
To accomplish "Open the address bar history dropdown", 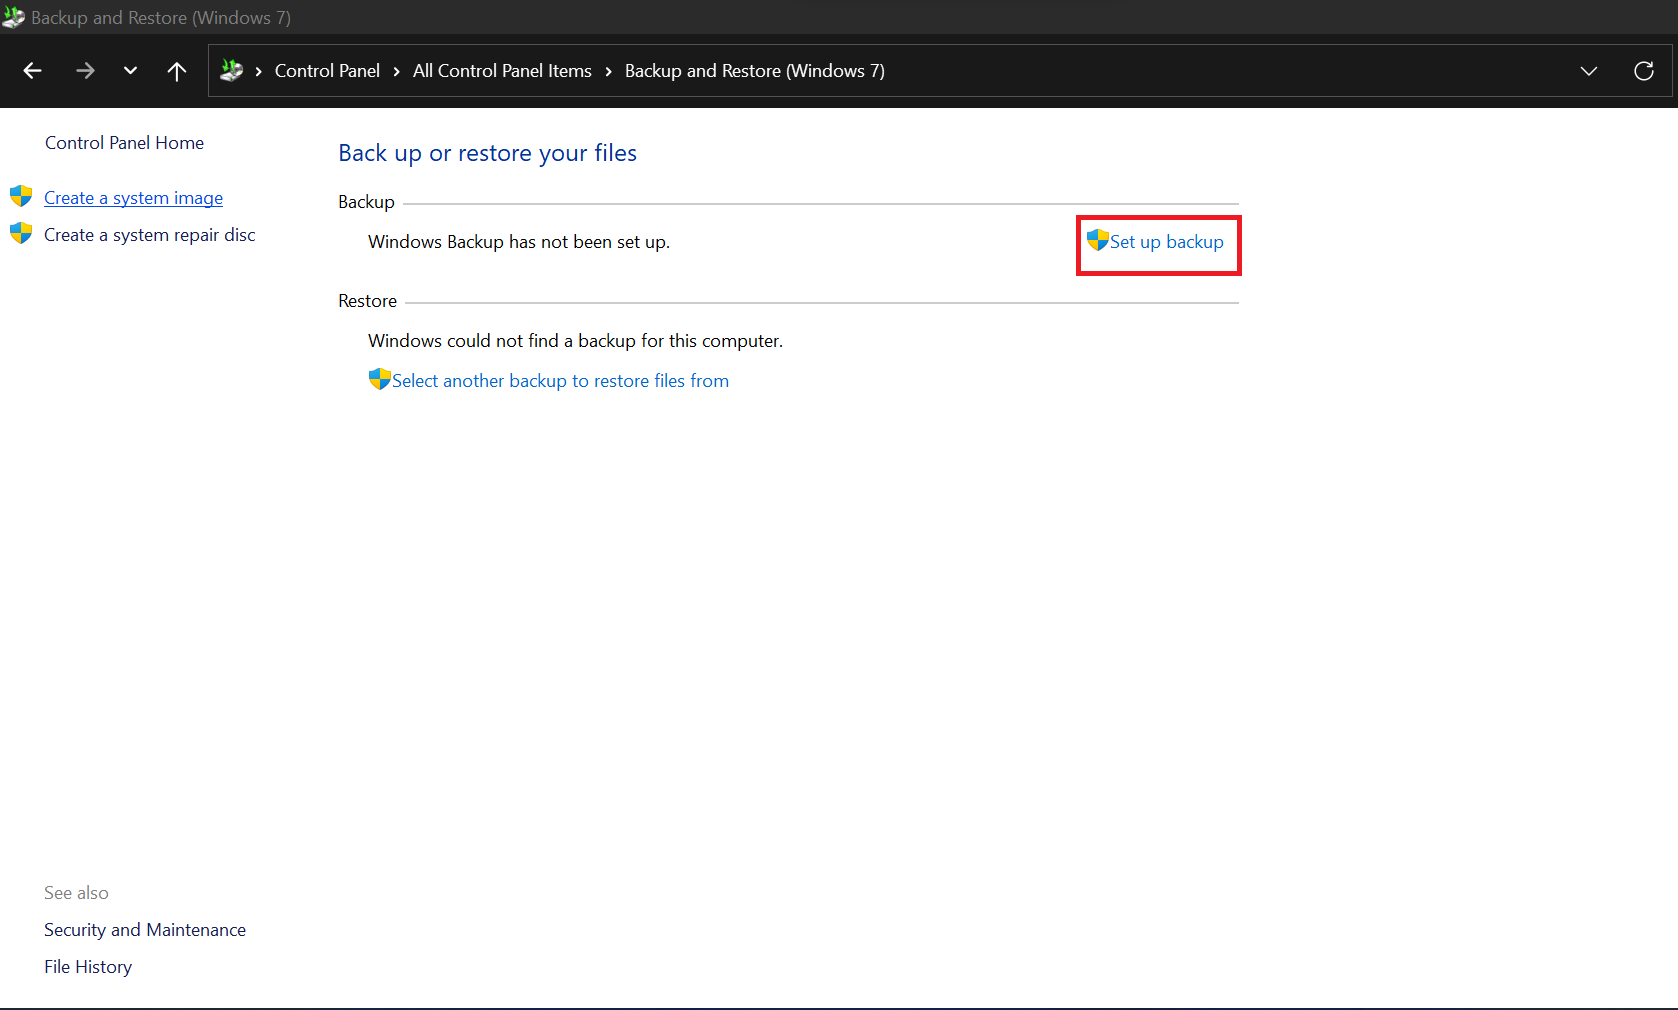I will 1589,71.
